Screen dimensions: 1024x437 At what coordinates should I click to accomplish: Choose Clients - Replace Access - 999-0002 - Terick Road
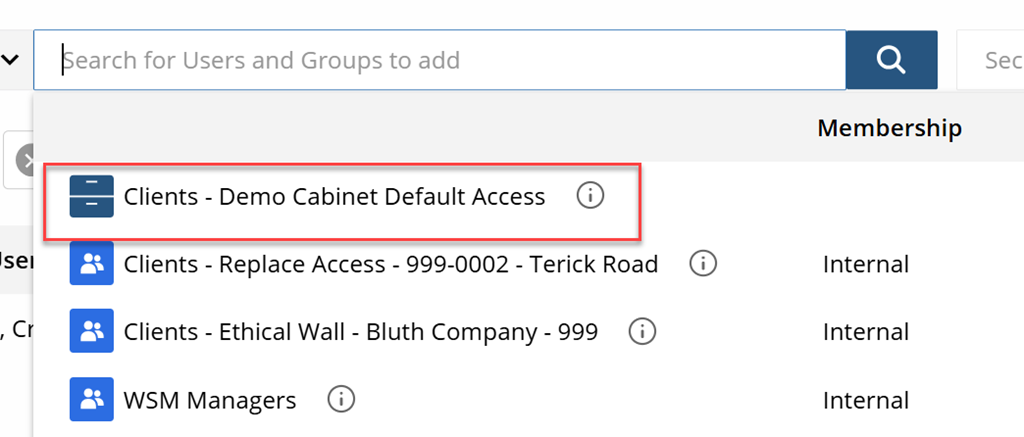tap(390, 264)
